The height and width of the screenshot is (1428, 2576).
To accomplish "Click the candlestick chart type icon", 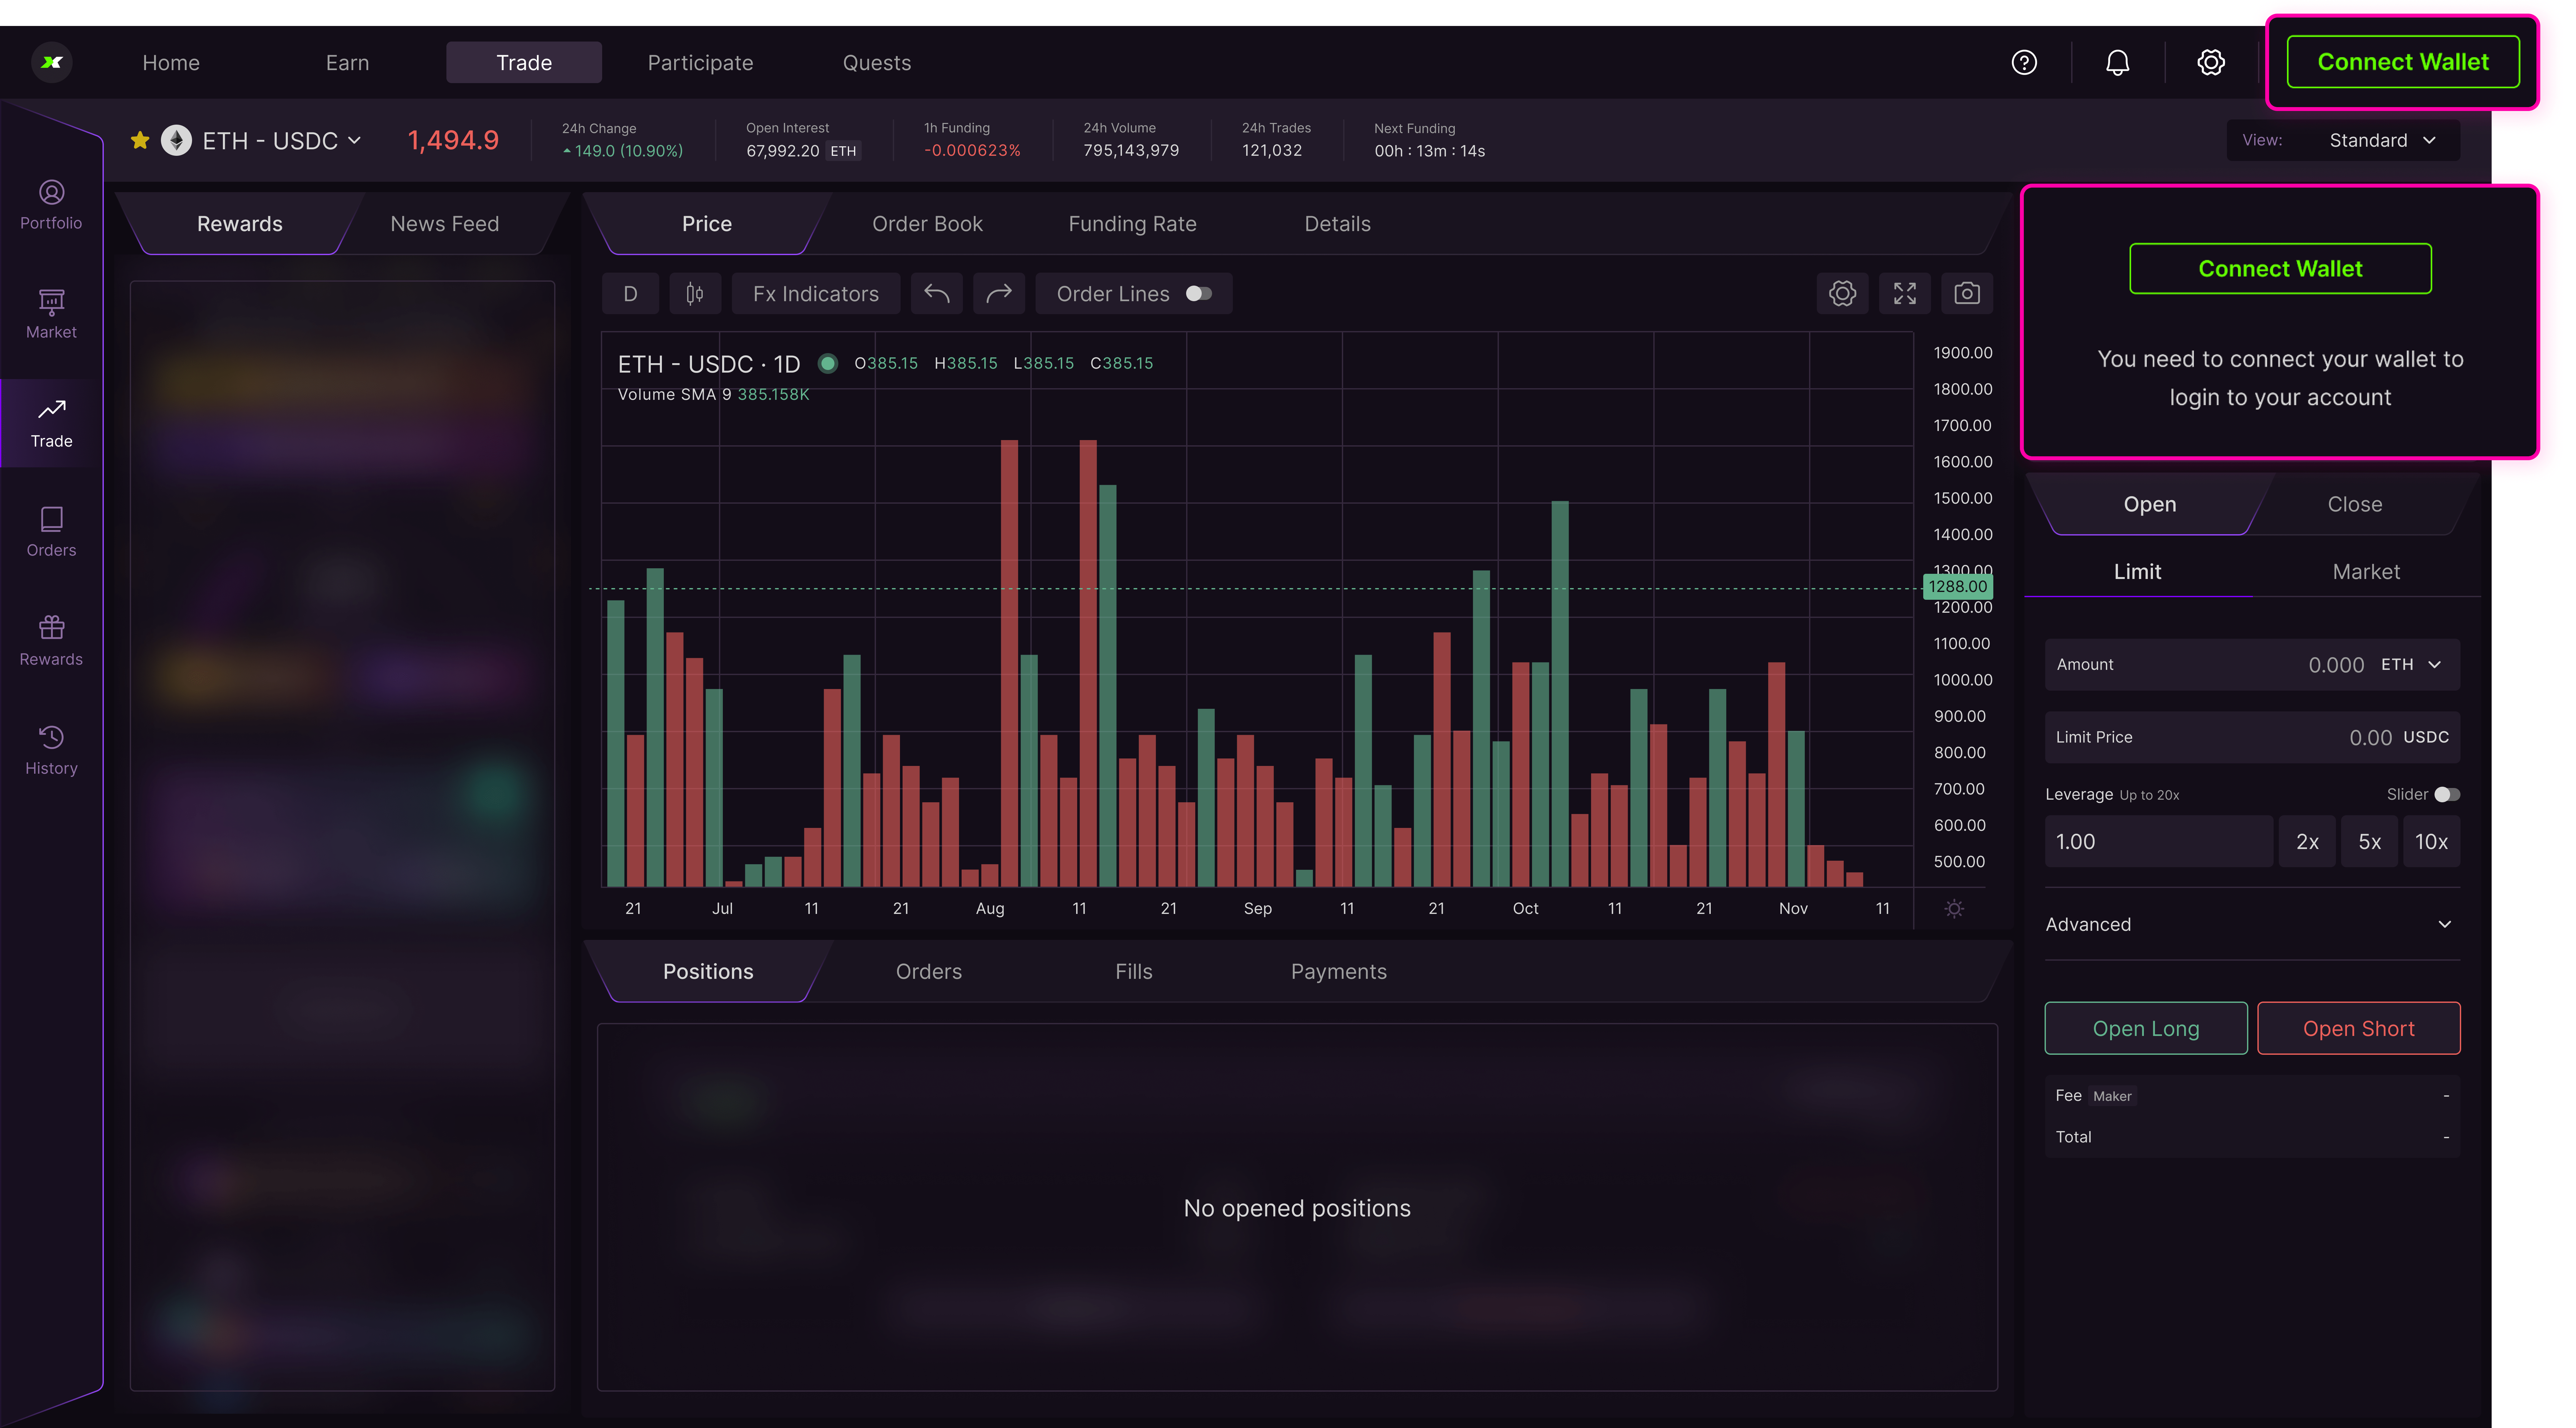I will pyautogui.click(x=695, y=294).
